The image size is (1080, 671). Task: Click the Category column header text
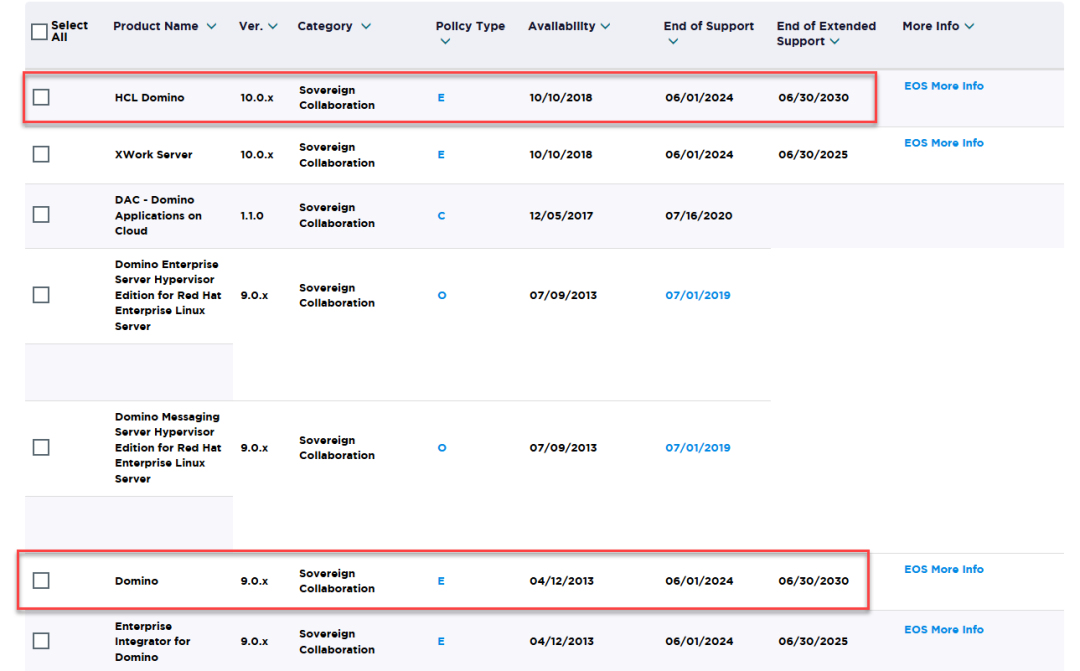tap(325, 26)
